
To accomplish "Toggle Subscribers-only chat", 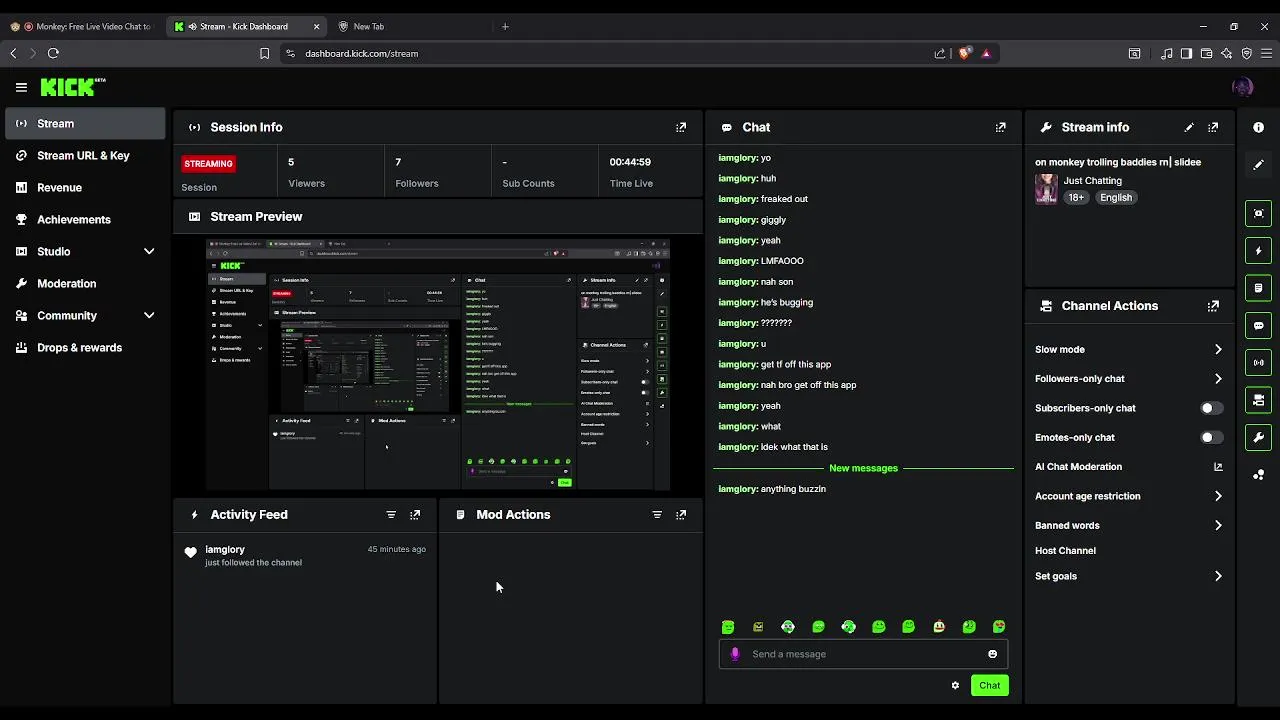I will tap(1211, 408).
